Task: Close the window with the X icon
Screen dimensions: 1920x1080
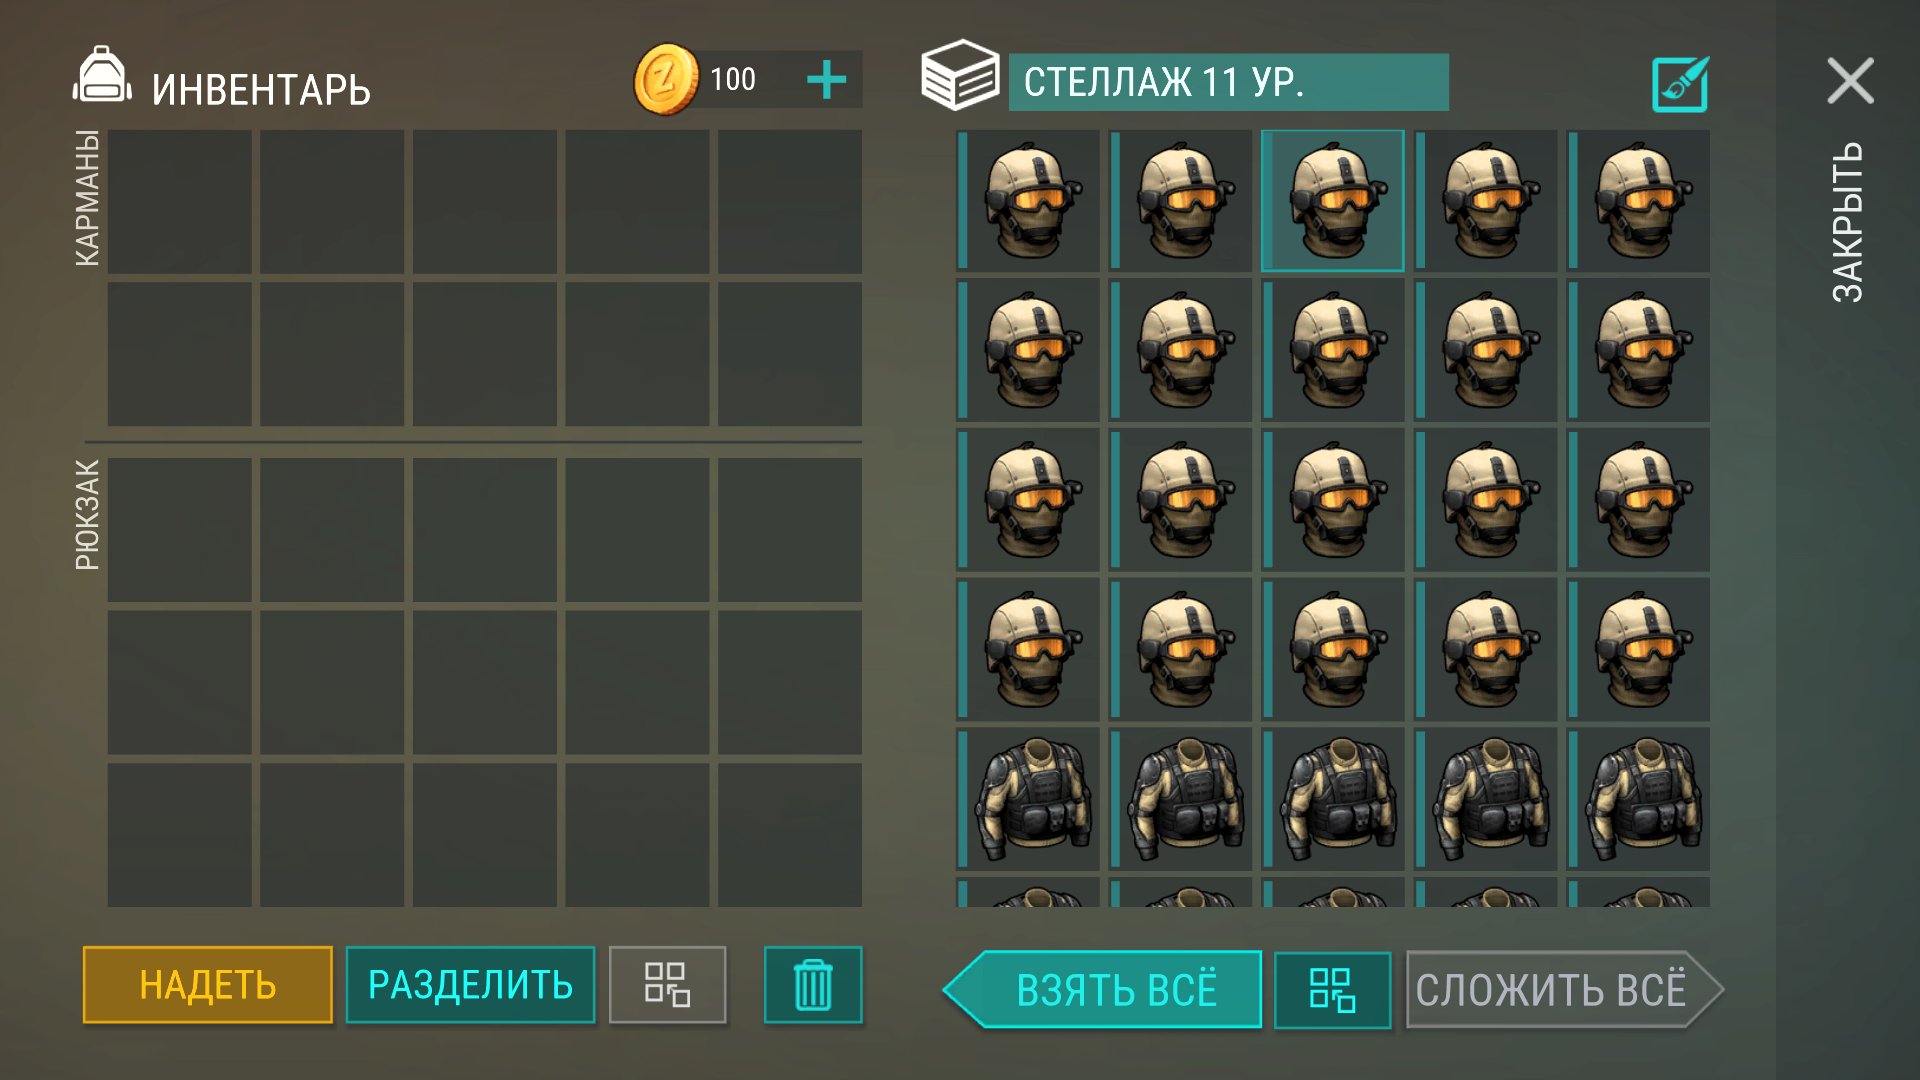Action: click(1850, 80)
